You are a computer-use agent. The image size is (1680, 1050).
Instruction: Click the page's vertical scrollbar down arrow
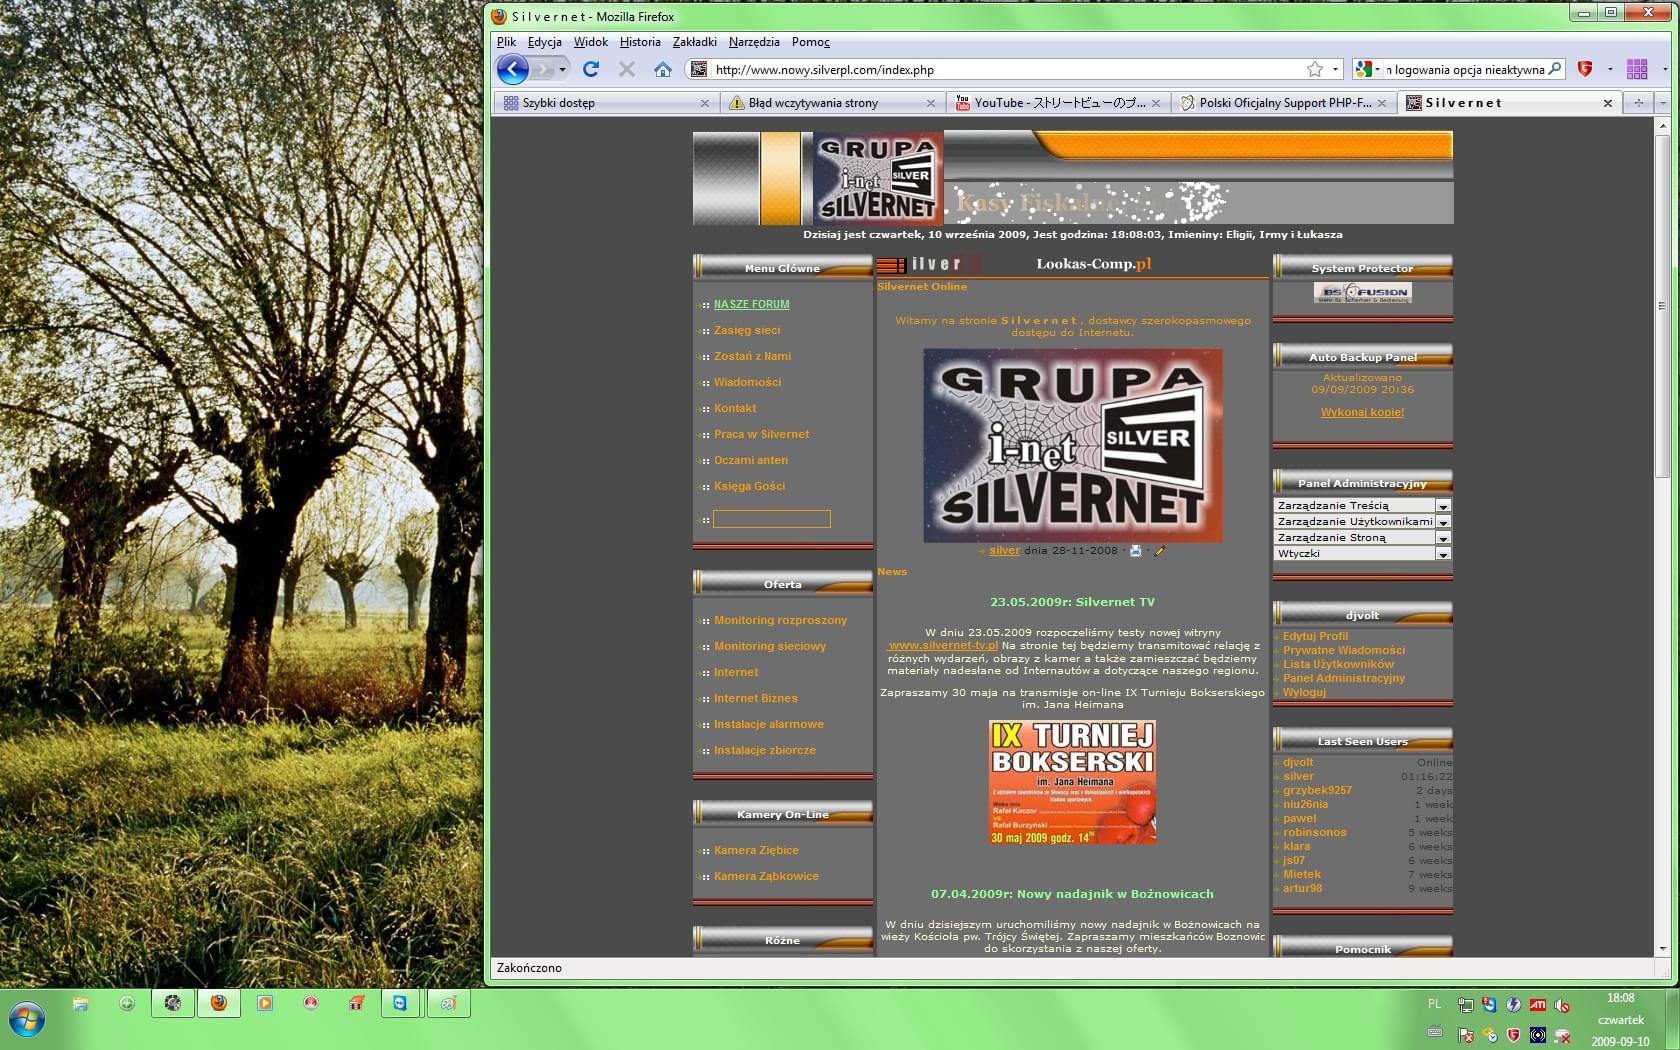click(x=1662, y=948)
